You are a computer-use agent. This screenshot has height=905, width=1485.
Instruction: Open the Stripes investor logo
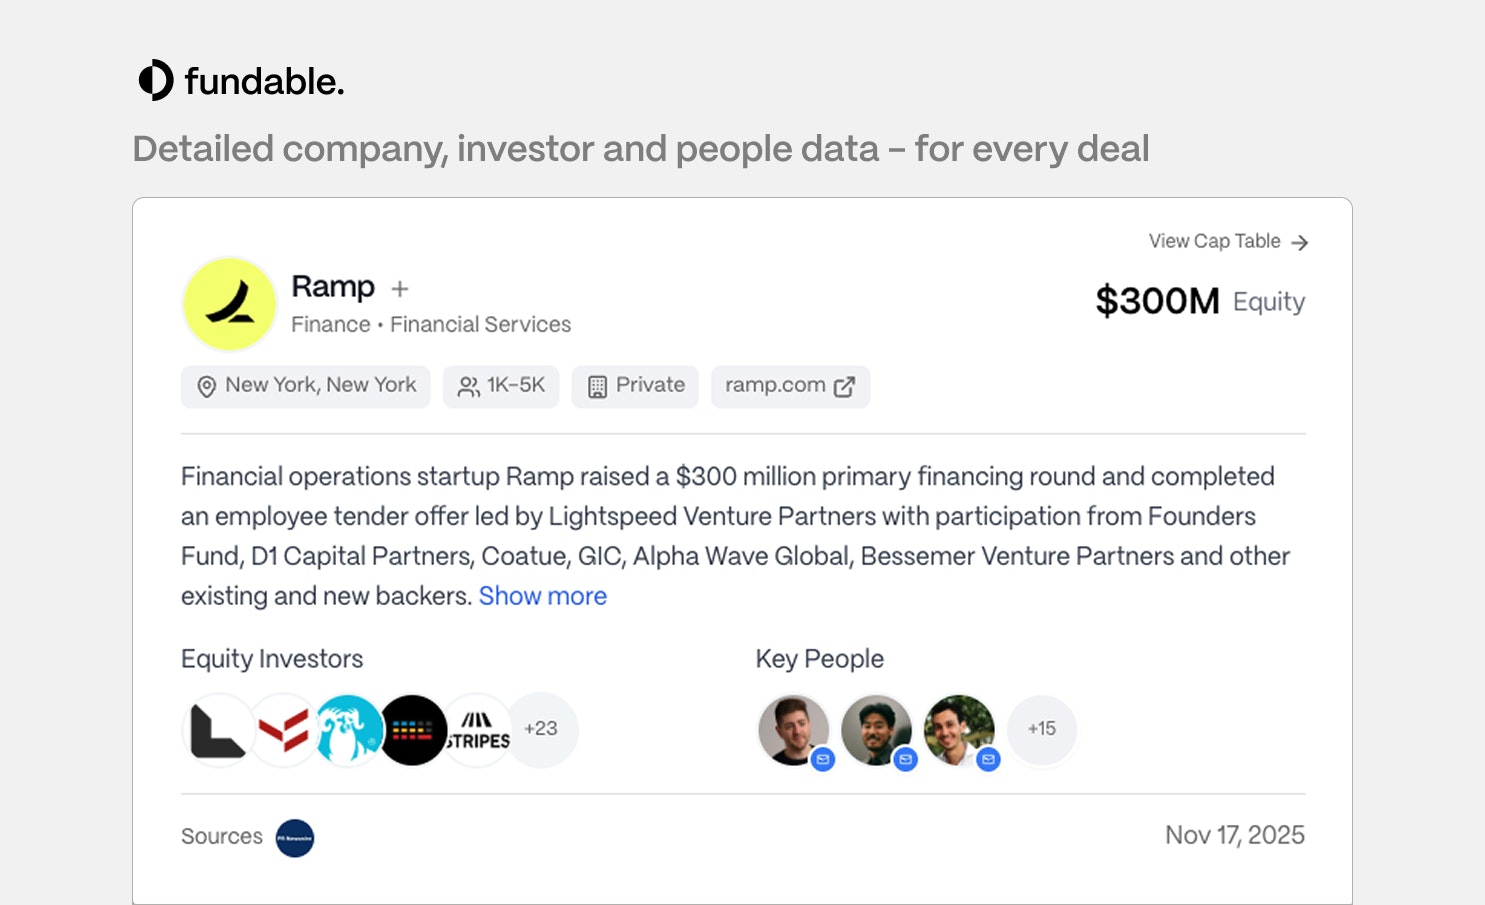click(478, 730)
